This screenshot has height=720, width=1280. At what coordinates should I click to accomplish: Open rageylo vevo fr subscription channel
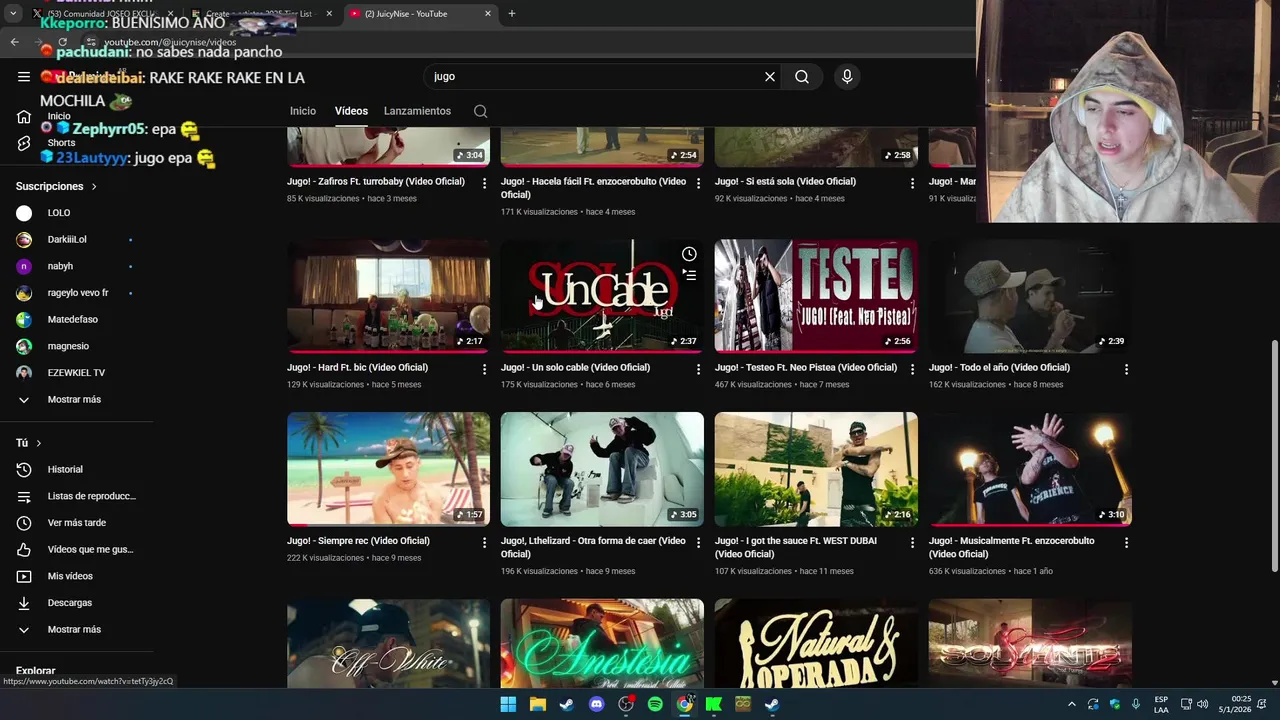coord(76,293)
